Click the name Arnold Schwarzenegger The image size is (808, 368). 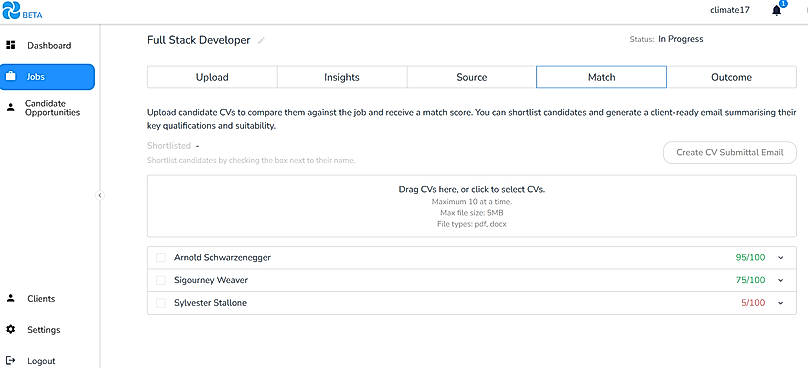tap(222, 258)
